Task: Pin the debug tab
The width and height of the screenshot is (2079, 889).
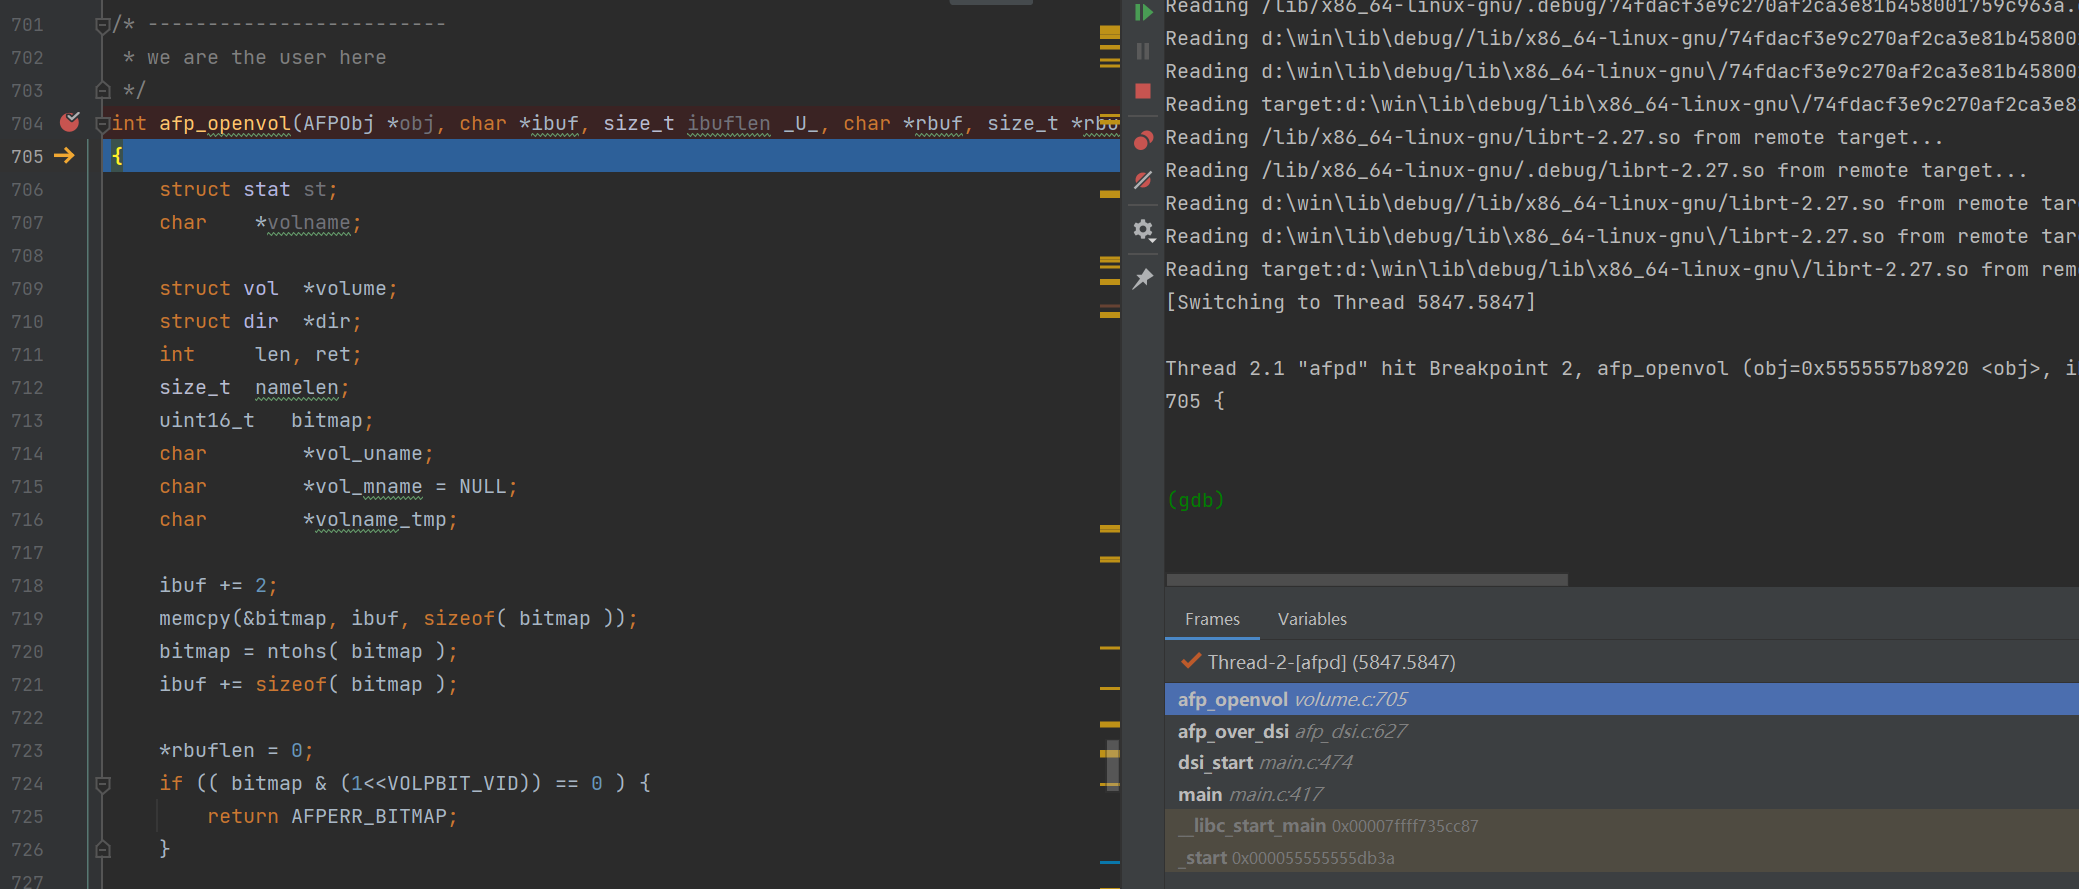Action: (x=1143, y=278)
